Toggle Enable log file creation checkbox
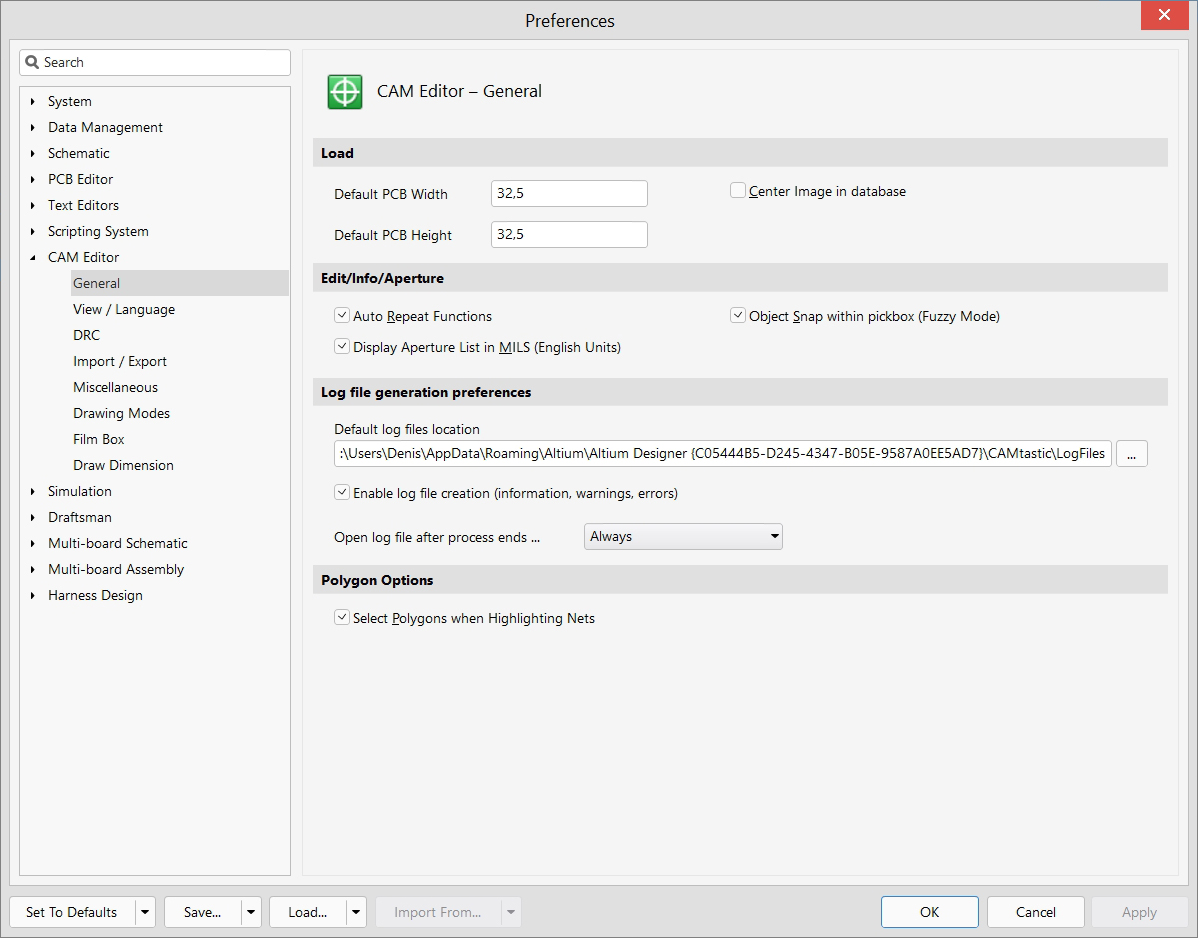1198x938 pixels. pyautogui.click(x=342, y=493)
